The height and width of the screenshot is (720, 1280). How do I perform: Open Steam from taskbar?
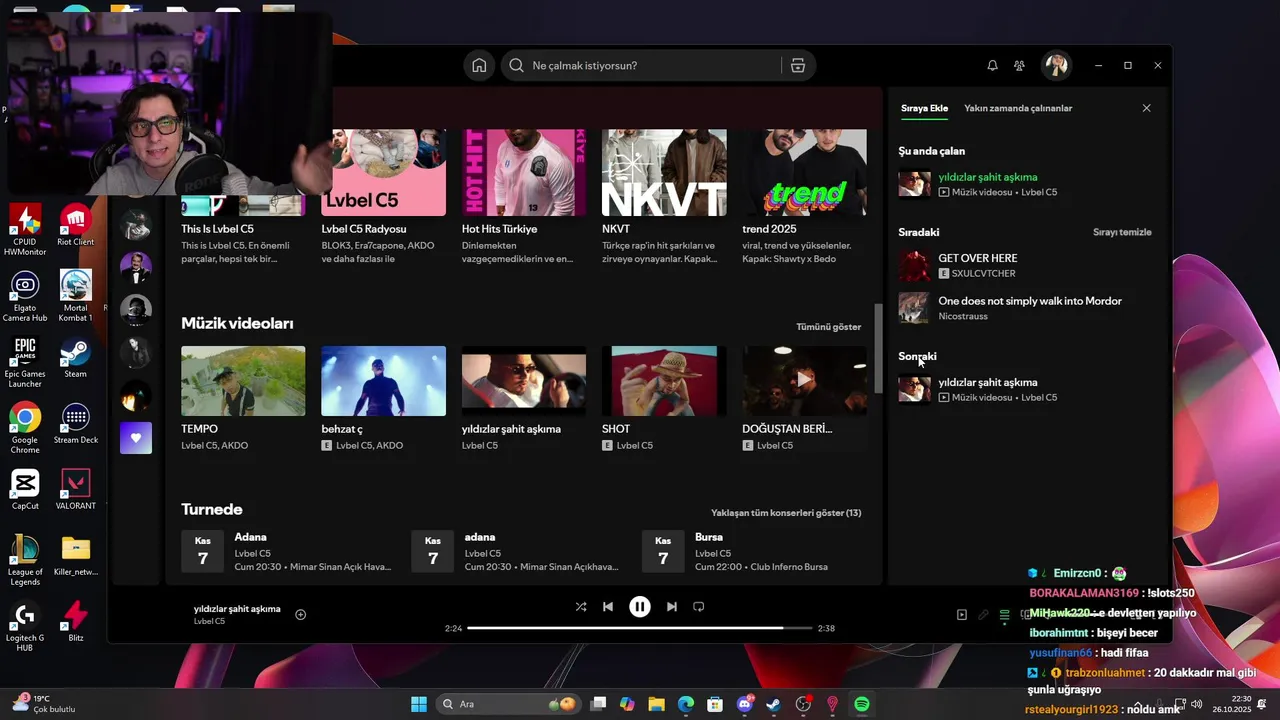pos(774,704)
